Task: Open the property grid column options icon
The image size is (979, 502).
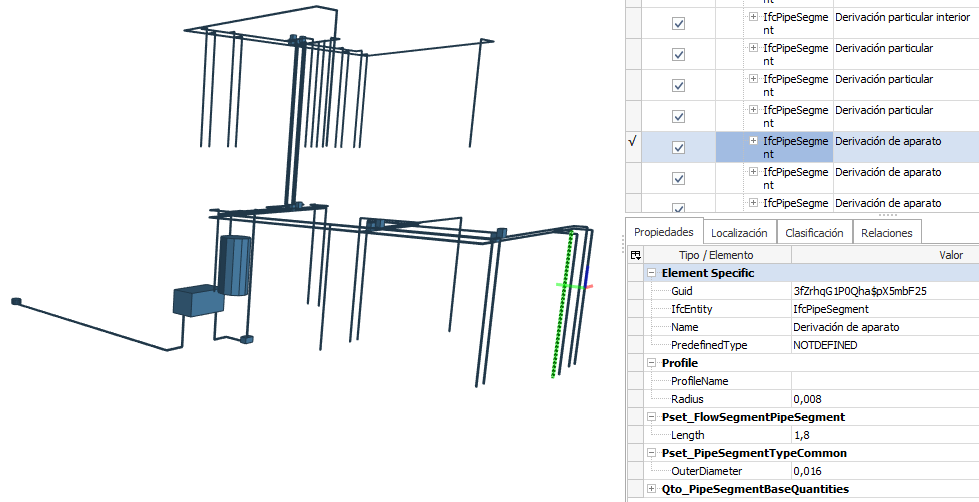Action: (636, 255)
